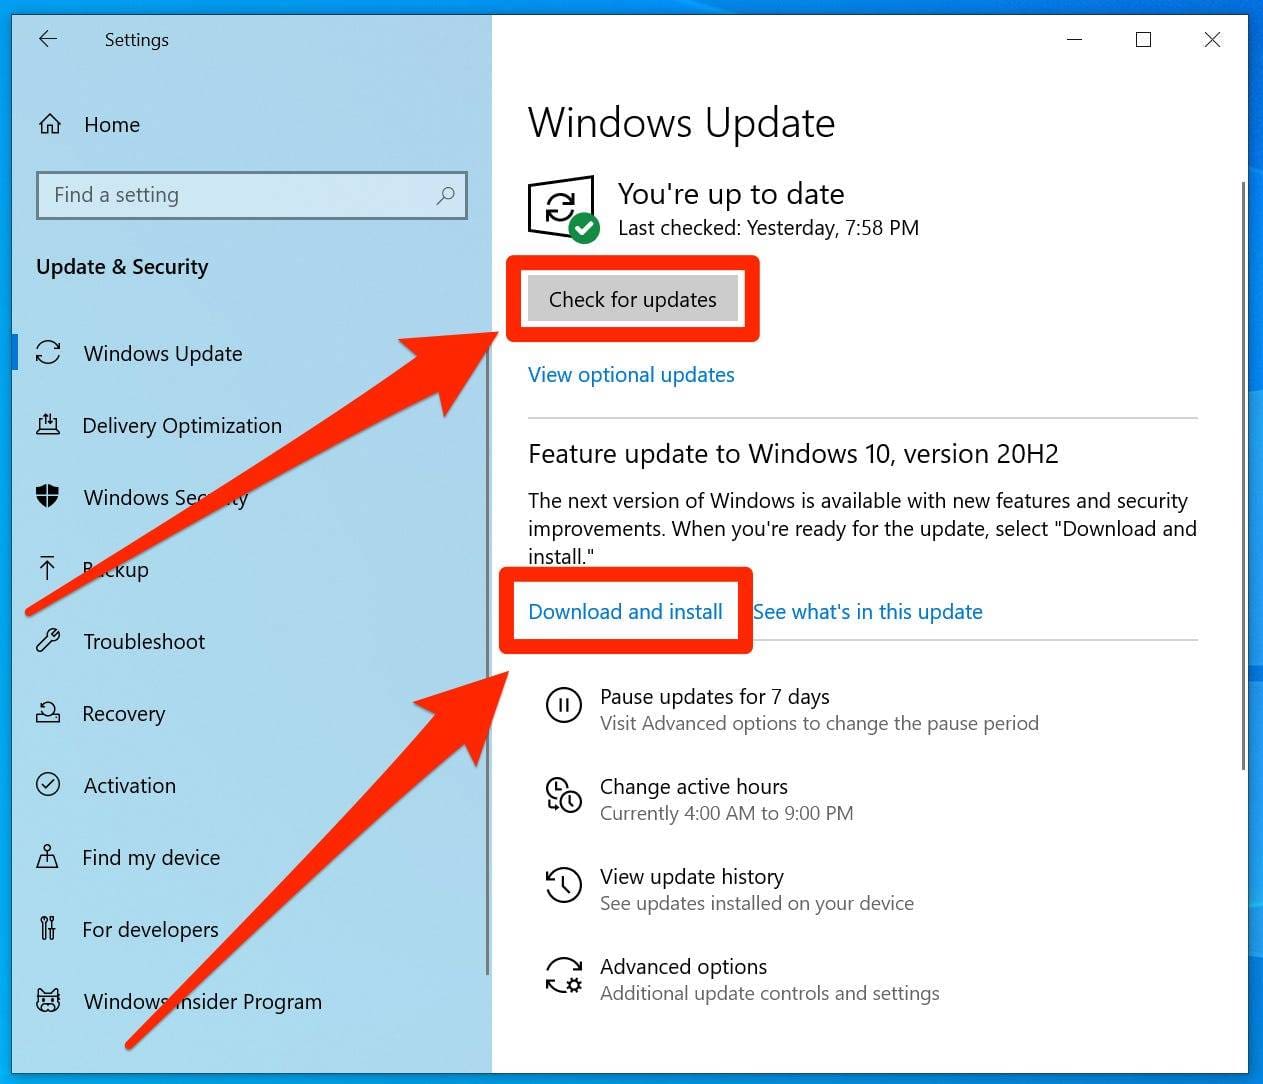Screen dimensions: 1263x1084
Task: Click the Find my device icon
Action: (47, 856)
